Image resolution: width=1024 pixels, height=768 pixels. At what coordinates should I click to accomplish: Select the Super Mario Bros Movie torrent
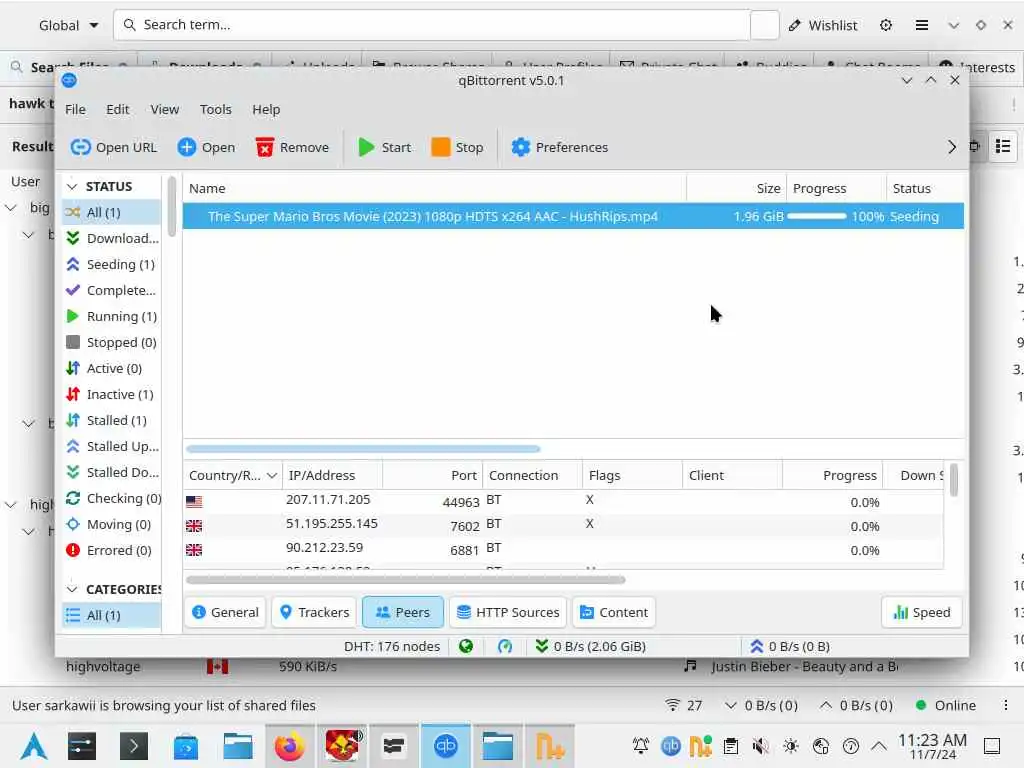tap(573, 217)
